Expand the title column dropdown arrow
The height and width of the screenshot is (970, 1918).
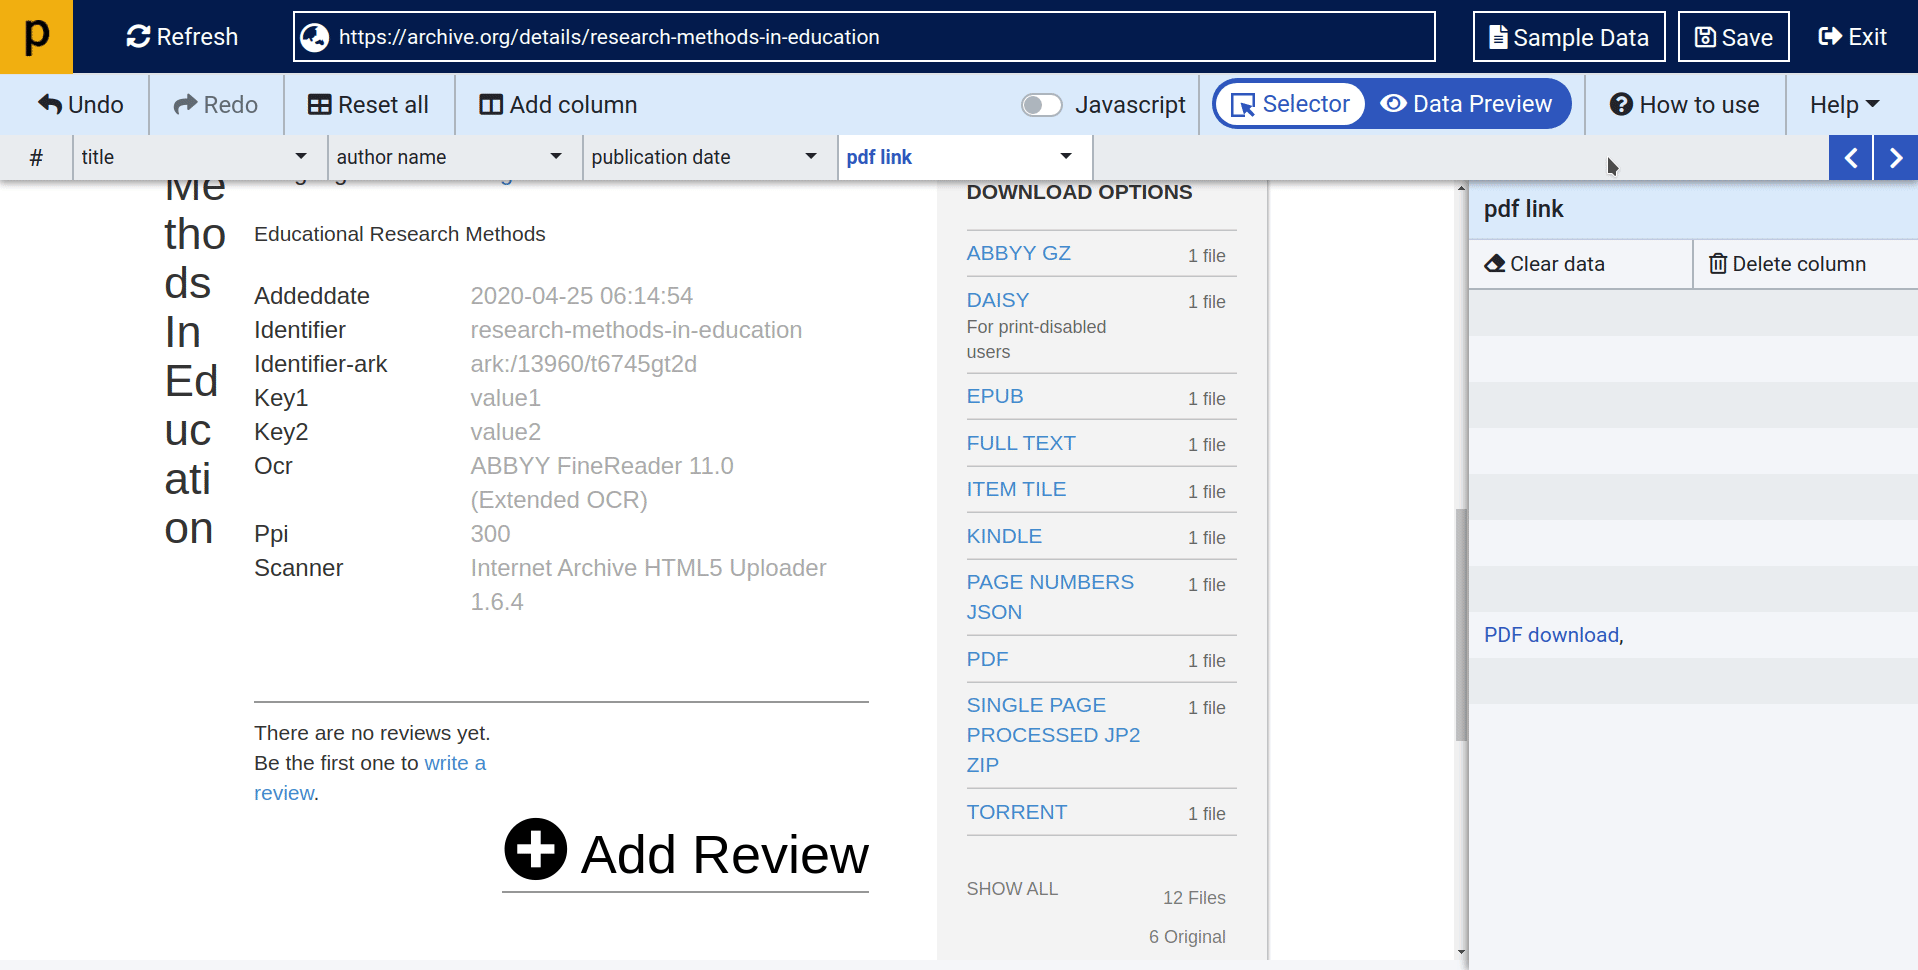click(300, 157)
